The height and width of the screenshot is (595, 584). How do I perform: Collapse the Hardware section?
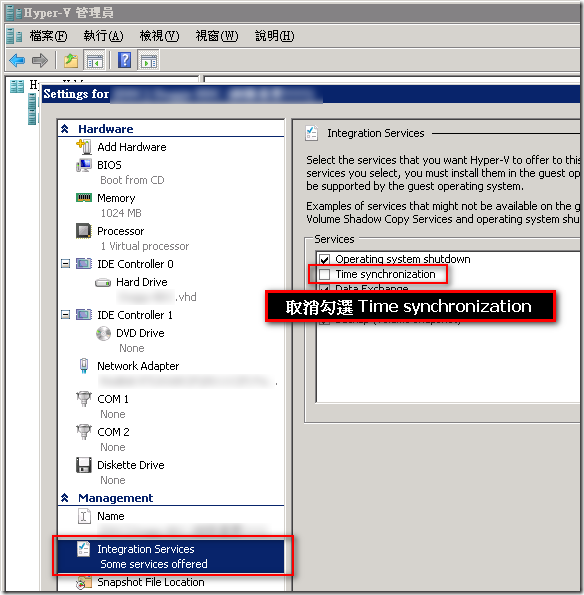point(65,129)
